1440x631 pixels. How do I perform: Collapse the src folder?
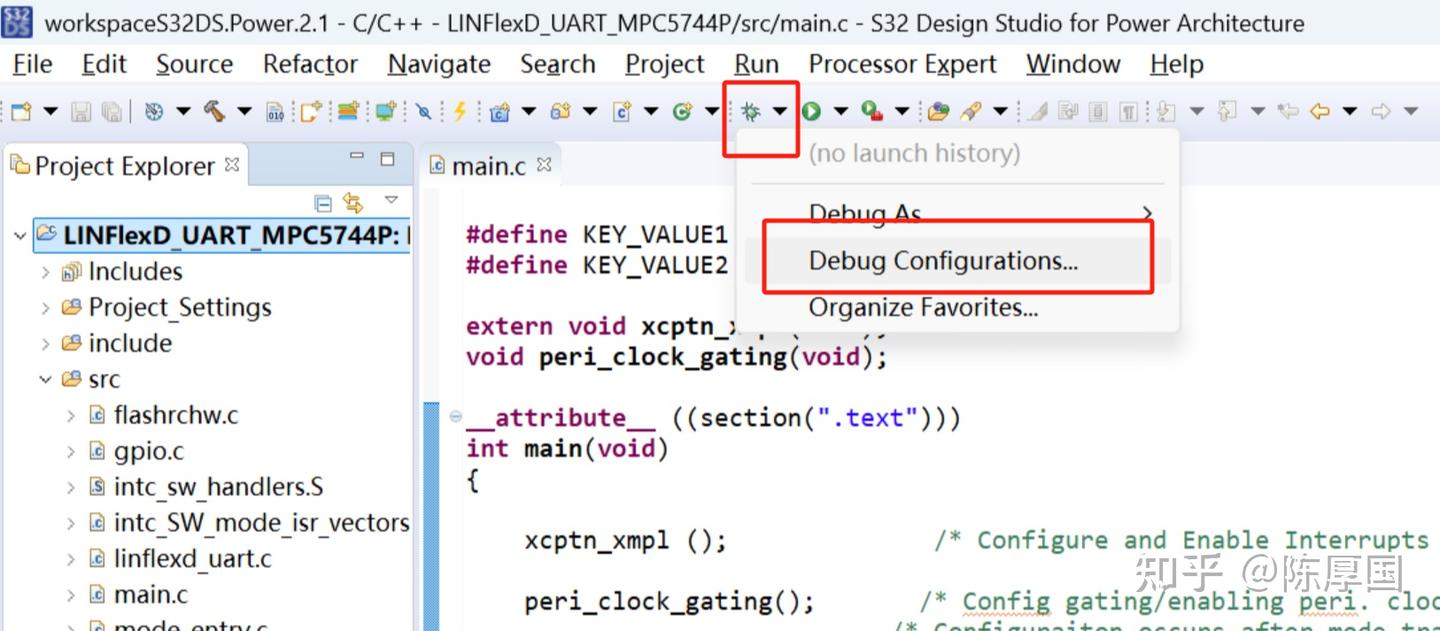[x=46, y=380]
